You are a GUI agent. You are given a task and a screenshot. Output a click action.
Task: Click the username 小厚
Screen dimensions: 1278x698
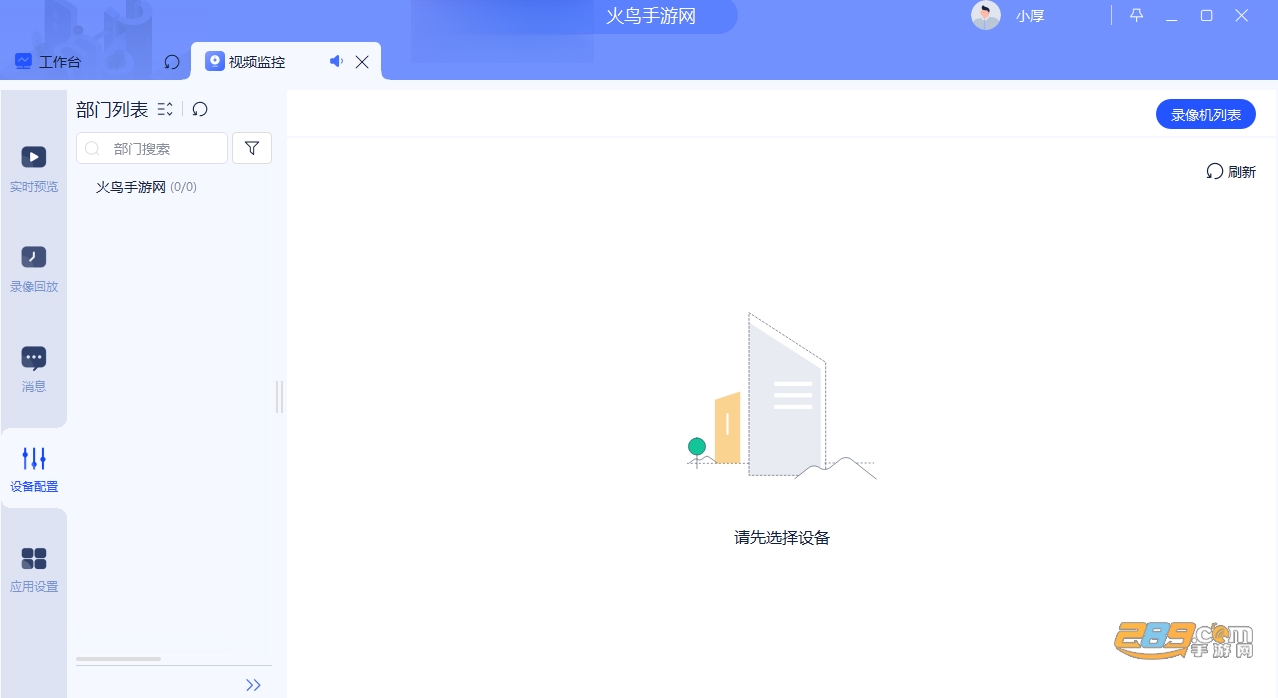click(1030, 16)
